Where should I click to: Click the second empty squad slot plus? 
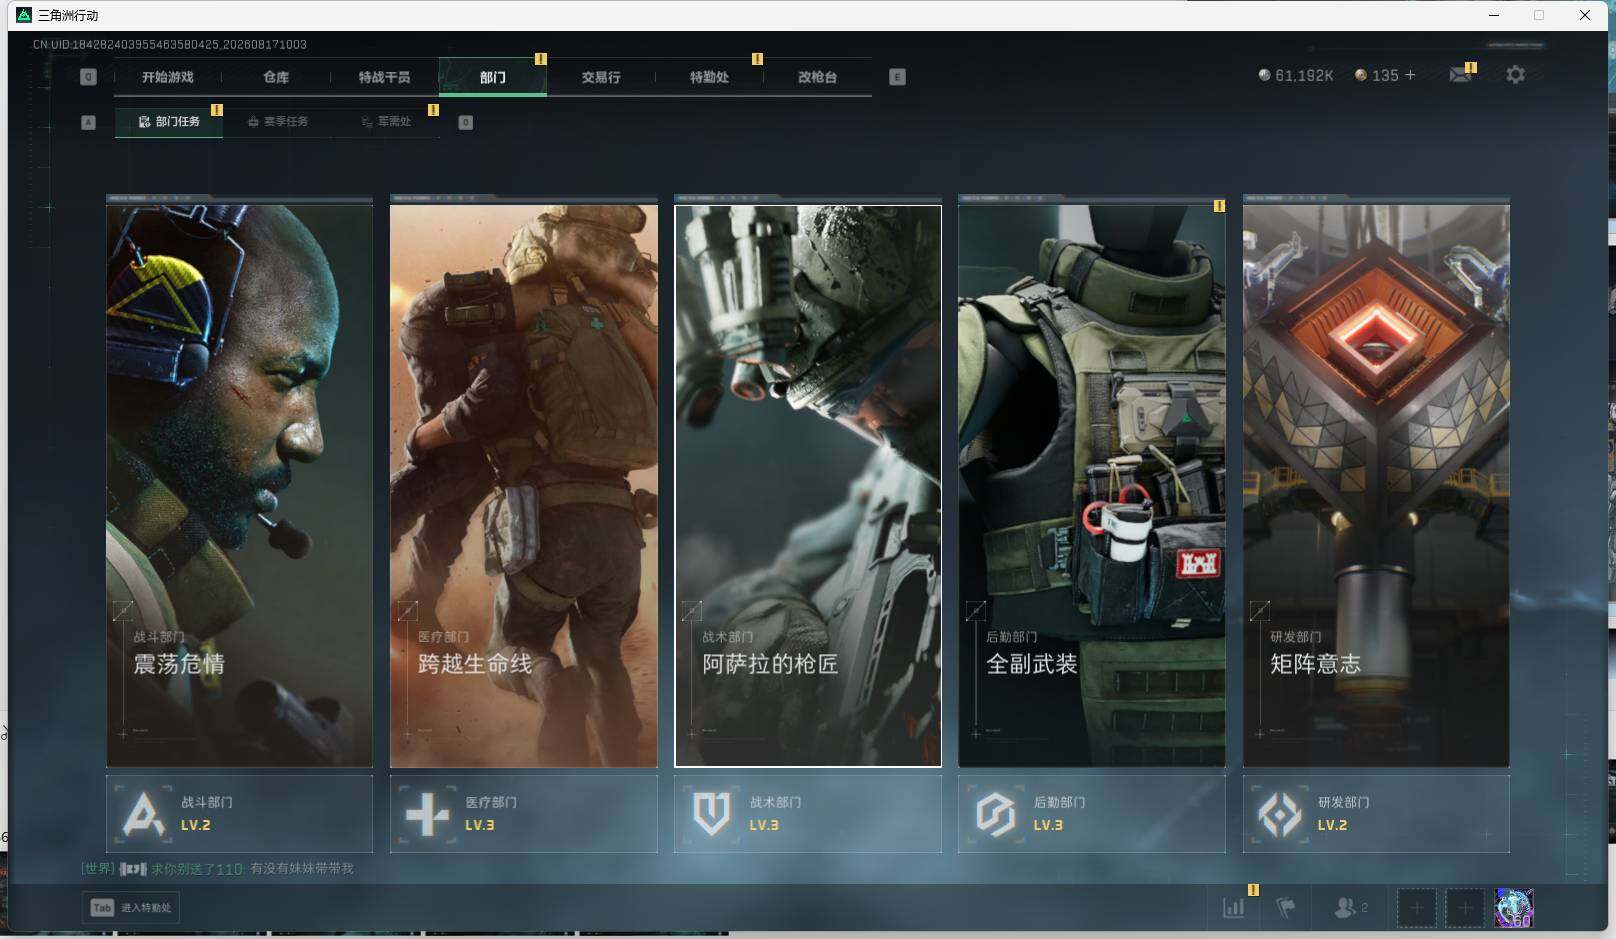[1465, 908]
